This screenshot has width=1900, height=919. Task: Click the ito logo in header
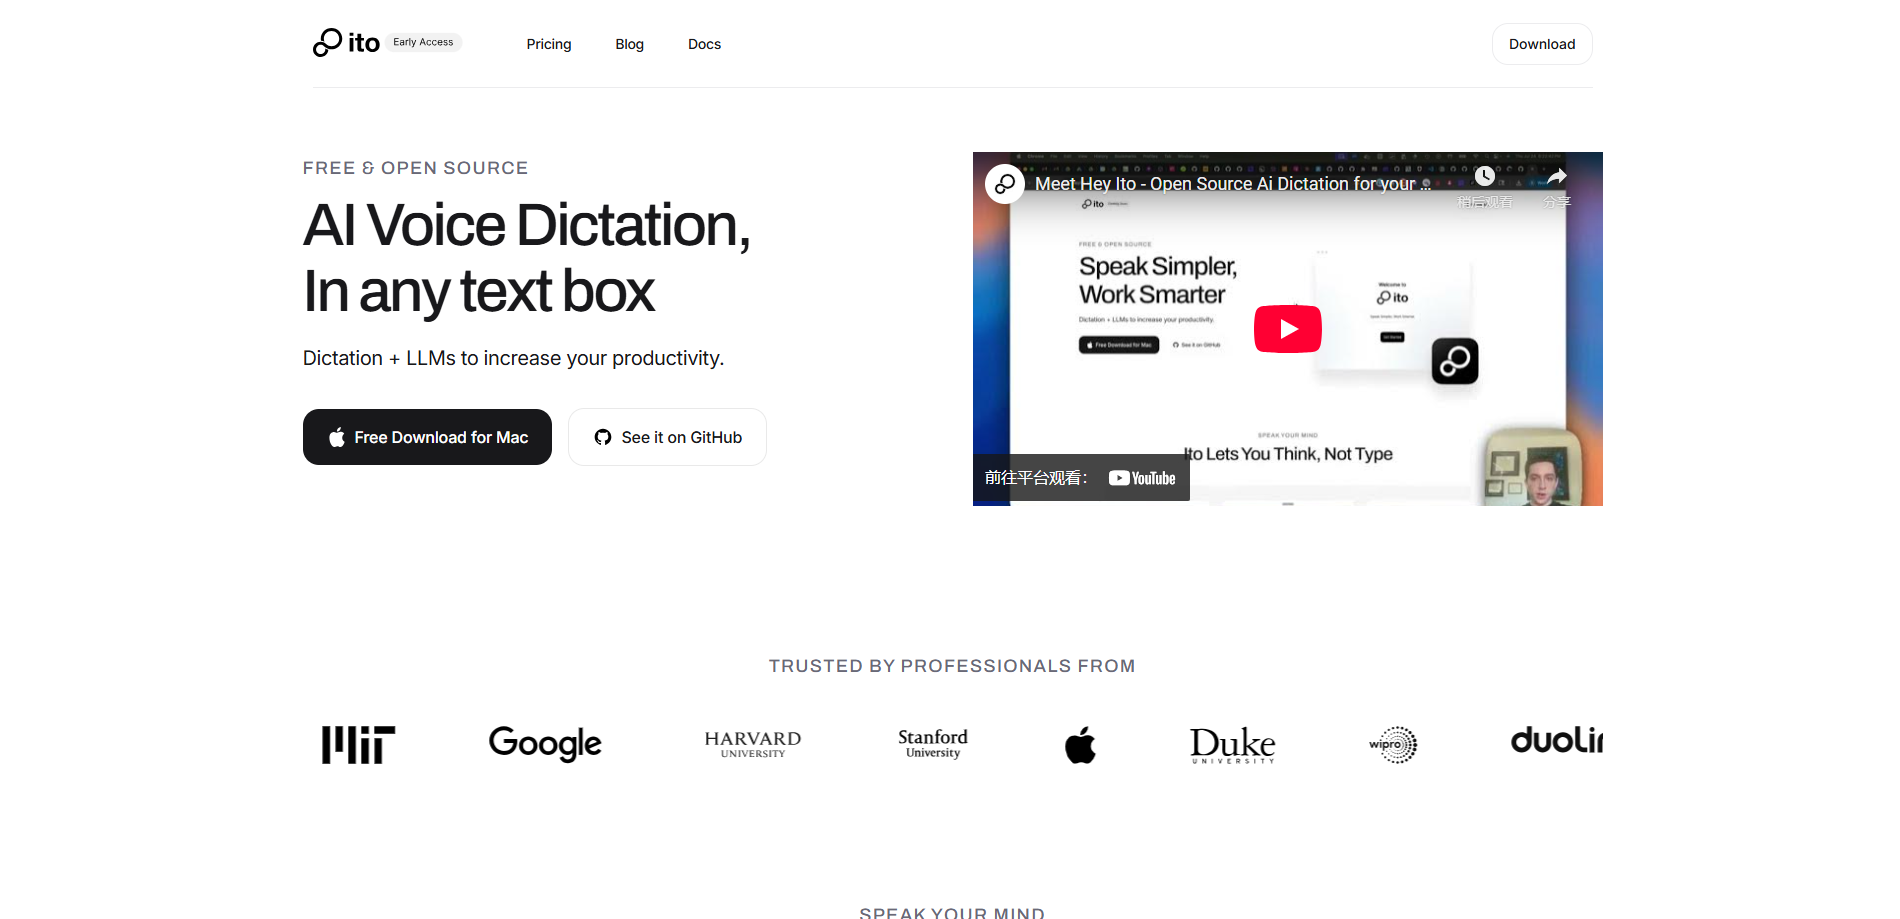pos(346,43)
